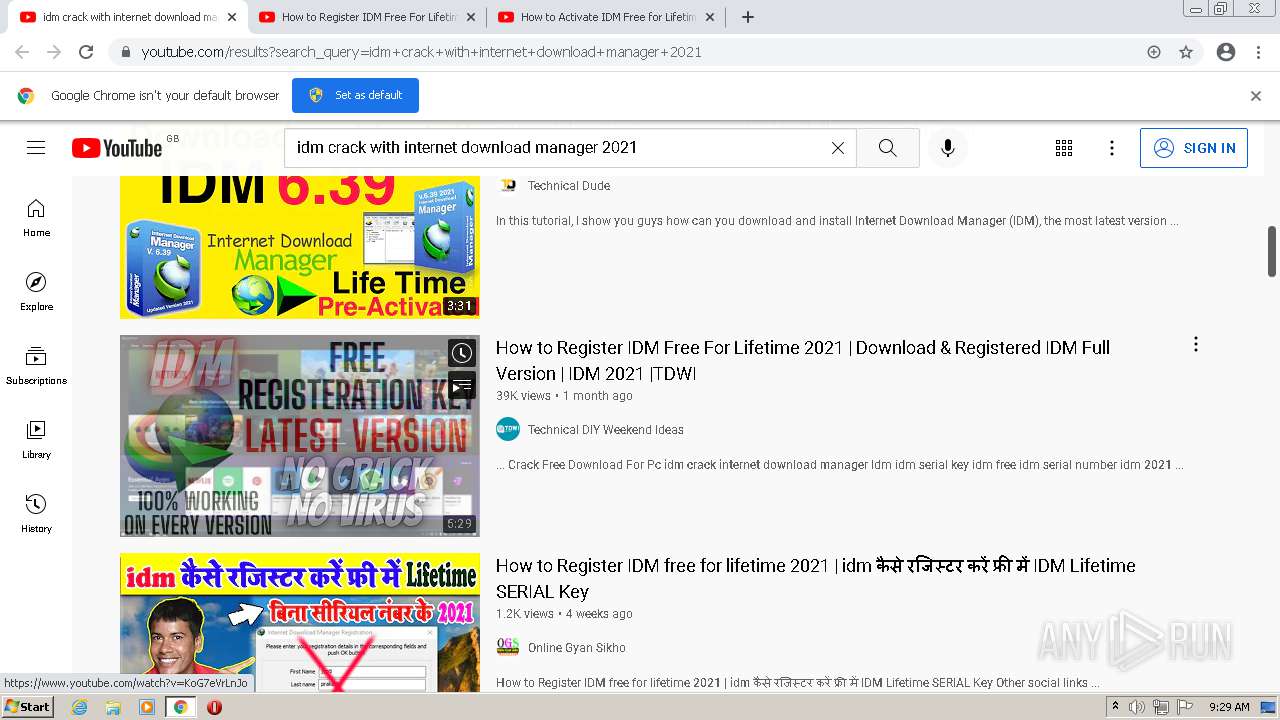Click the '39K views • 1 month ago' text
Viewport: 1280px width, 720px height.
coord(564,396)
